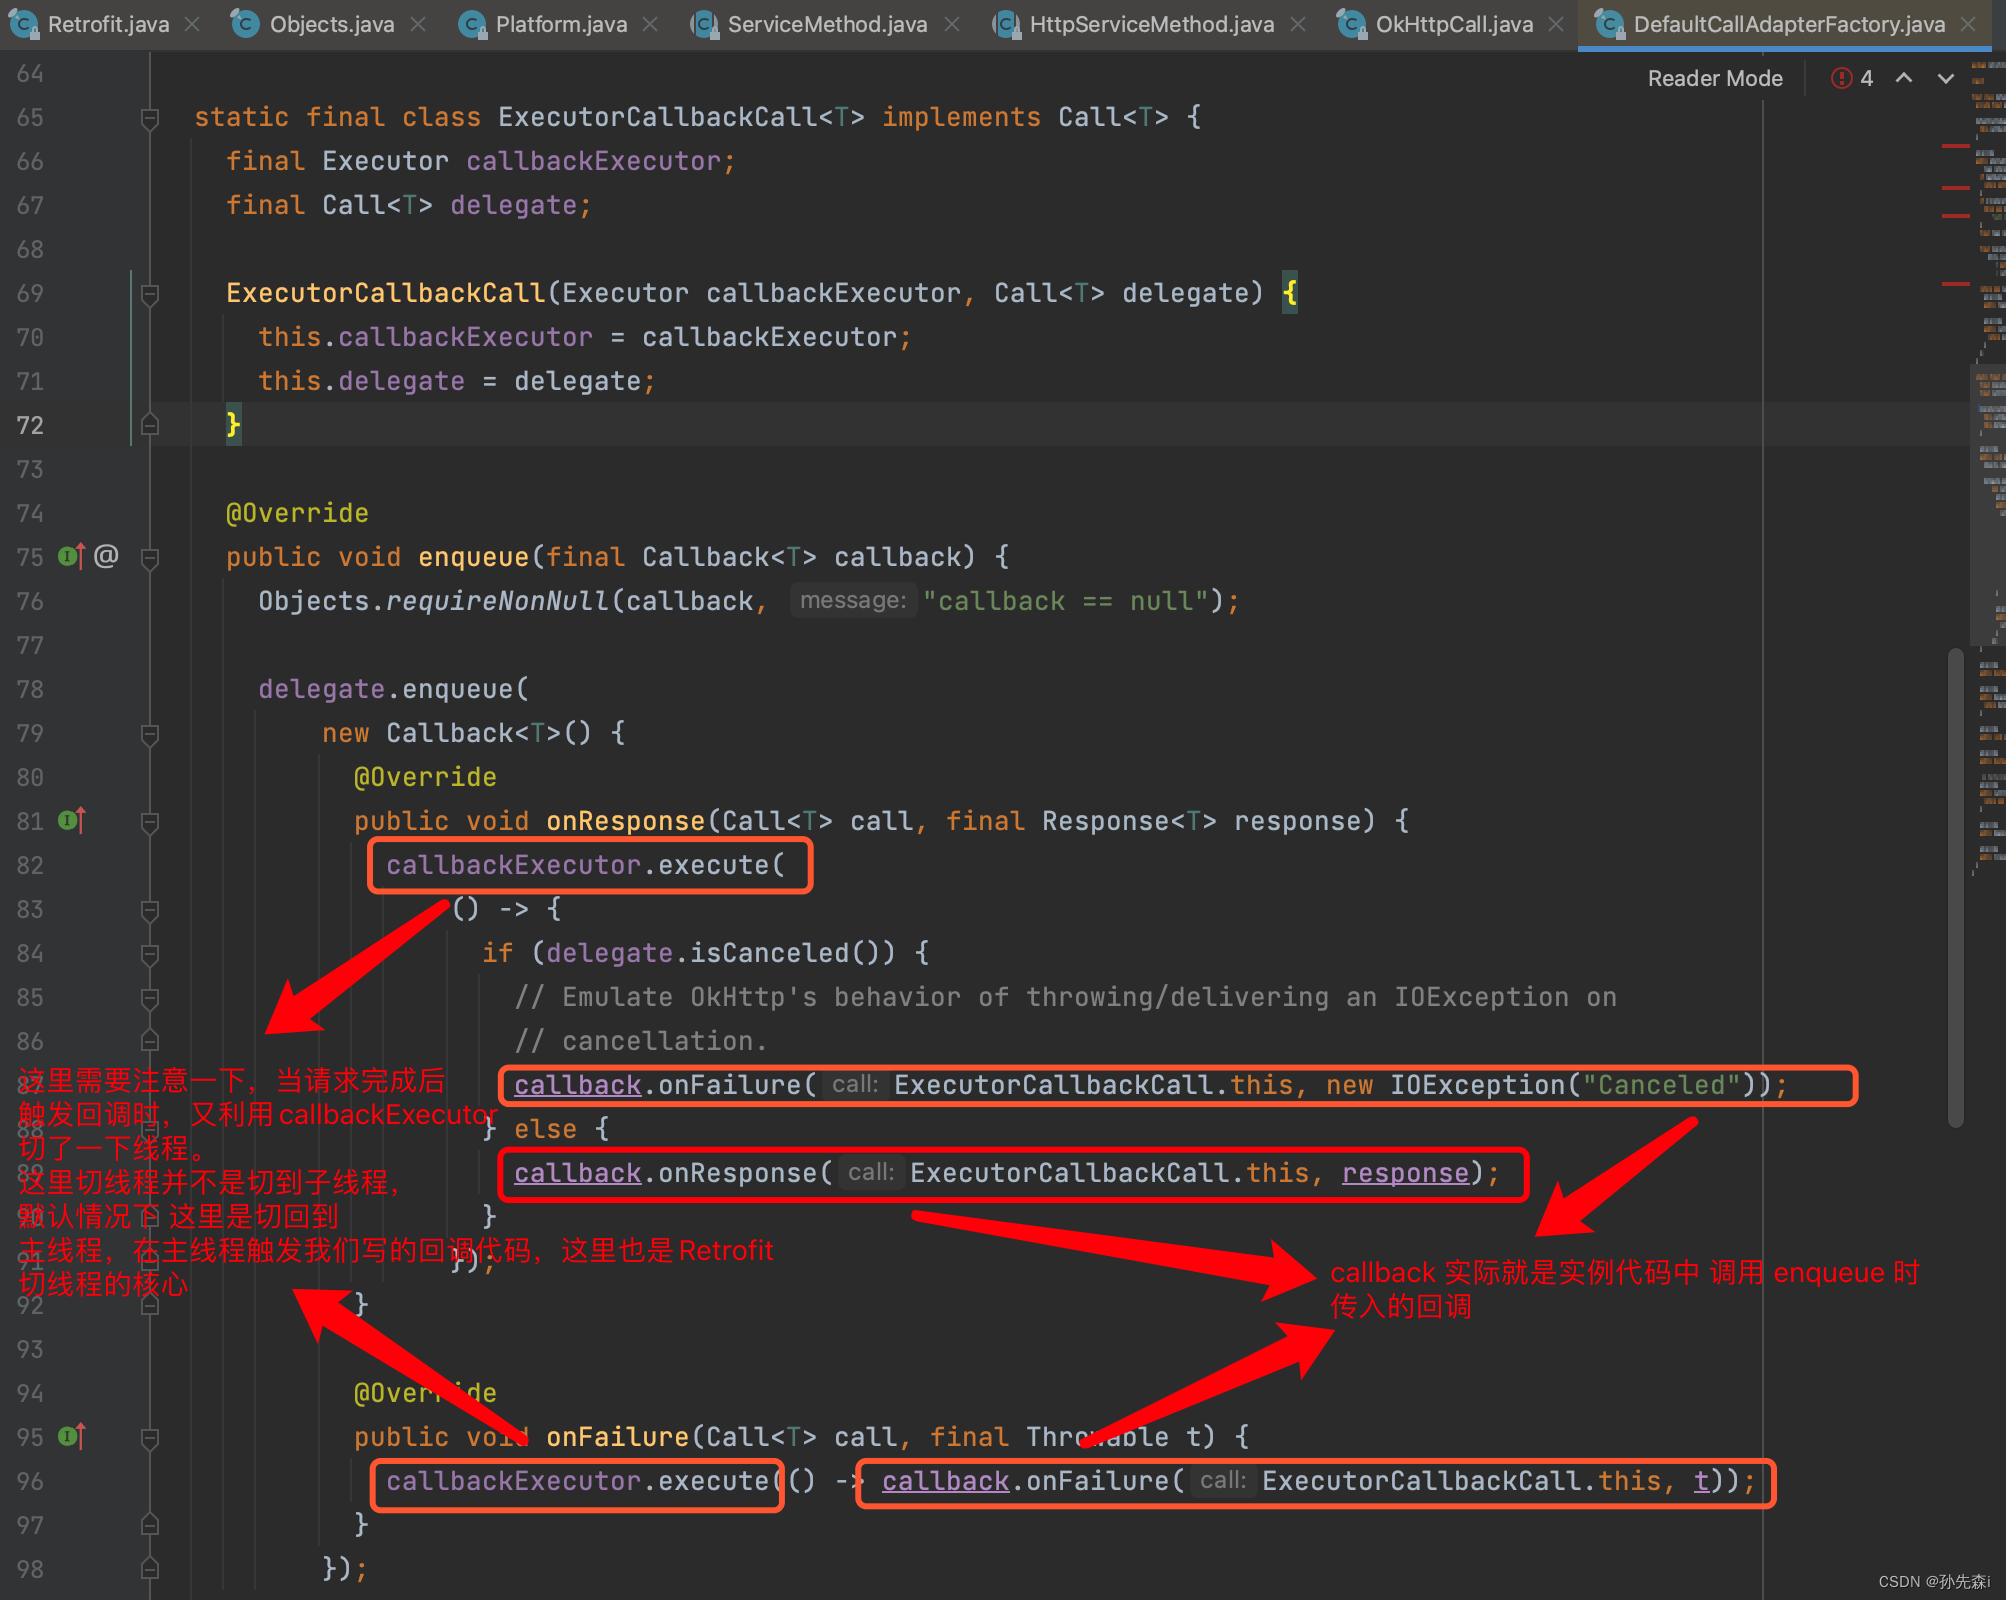Click the vertical scrollbar thumb in editor
The image size is (2006, 1600).
pos(1955,888)
